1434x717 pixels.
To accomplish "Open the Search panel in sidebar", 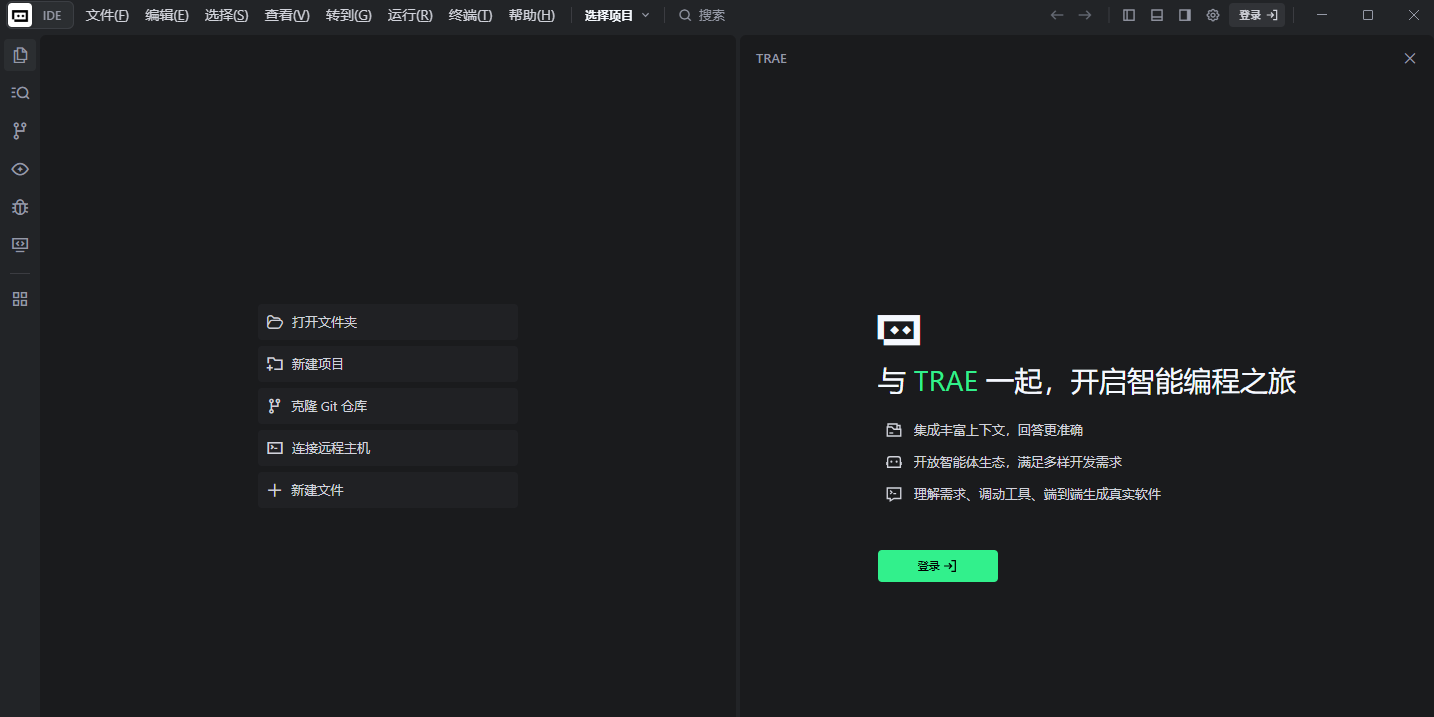I will (x=20, y=93).
